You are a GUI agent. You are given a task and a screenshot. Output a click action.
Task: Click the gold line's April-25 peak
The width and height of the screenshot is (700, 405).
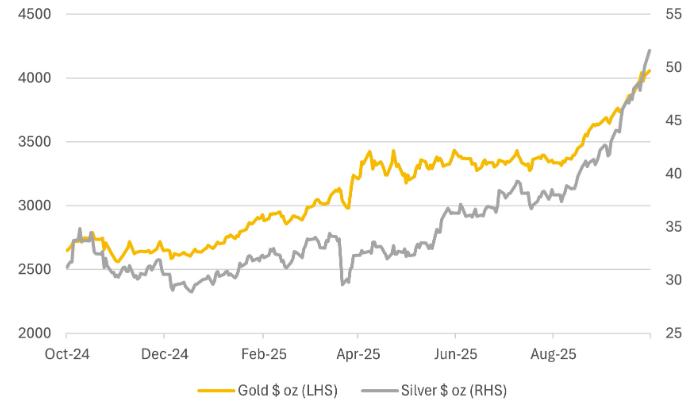pyautogui.click(x=370, y=152)
